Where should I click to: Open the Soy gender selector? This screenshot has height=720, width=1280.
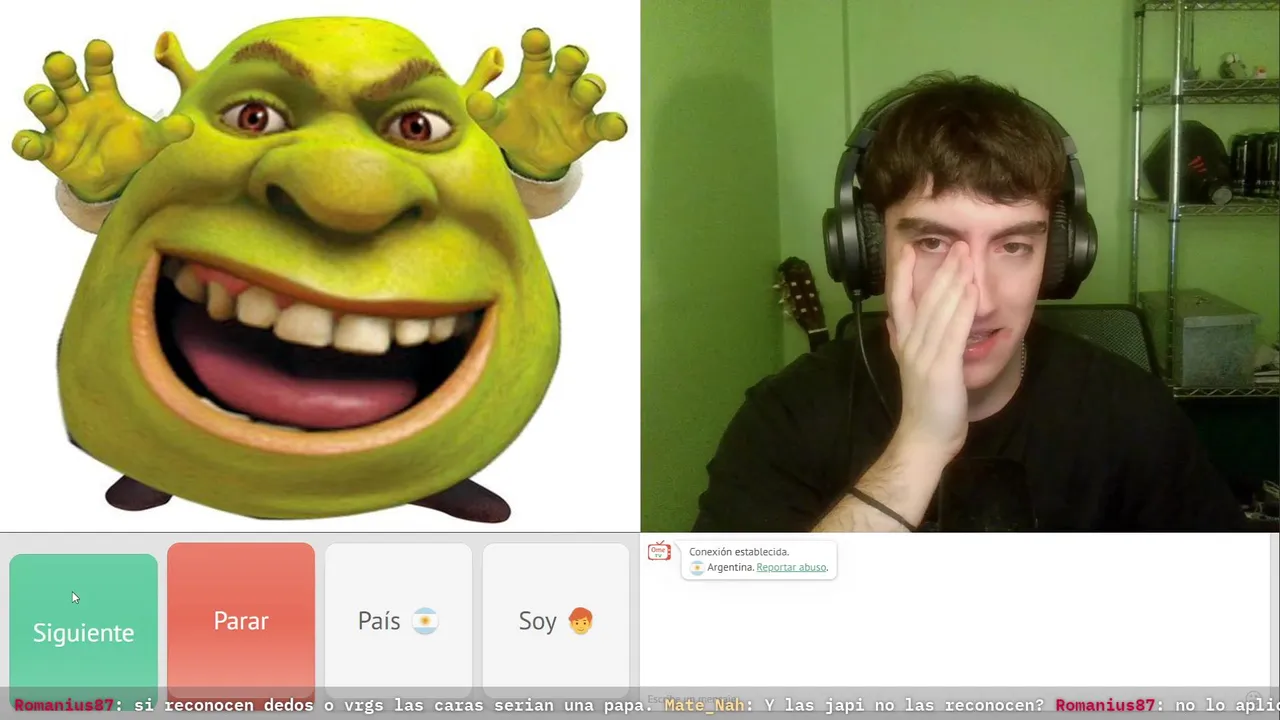pyautogui.click(x=556, y=620)
